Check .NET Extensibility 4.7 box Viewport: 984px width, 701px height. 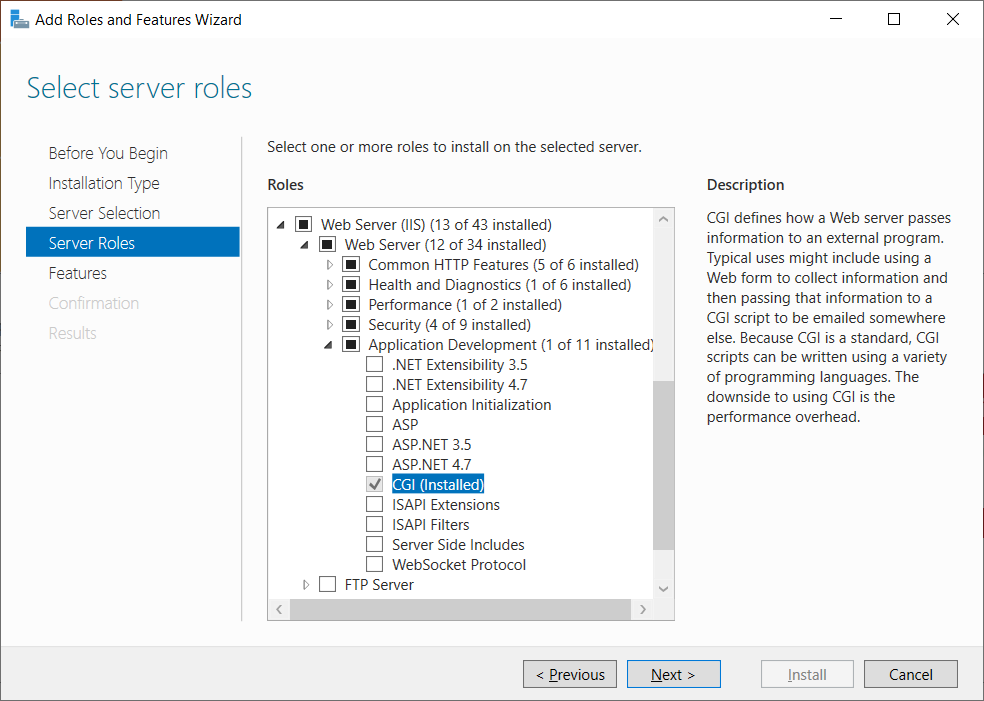[x=375, y=385]
